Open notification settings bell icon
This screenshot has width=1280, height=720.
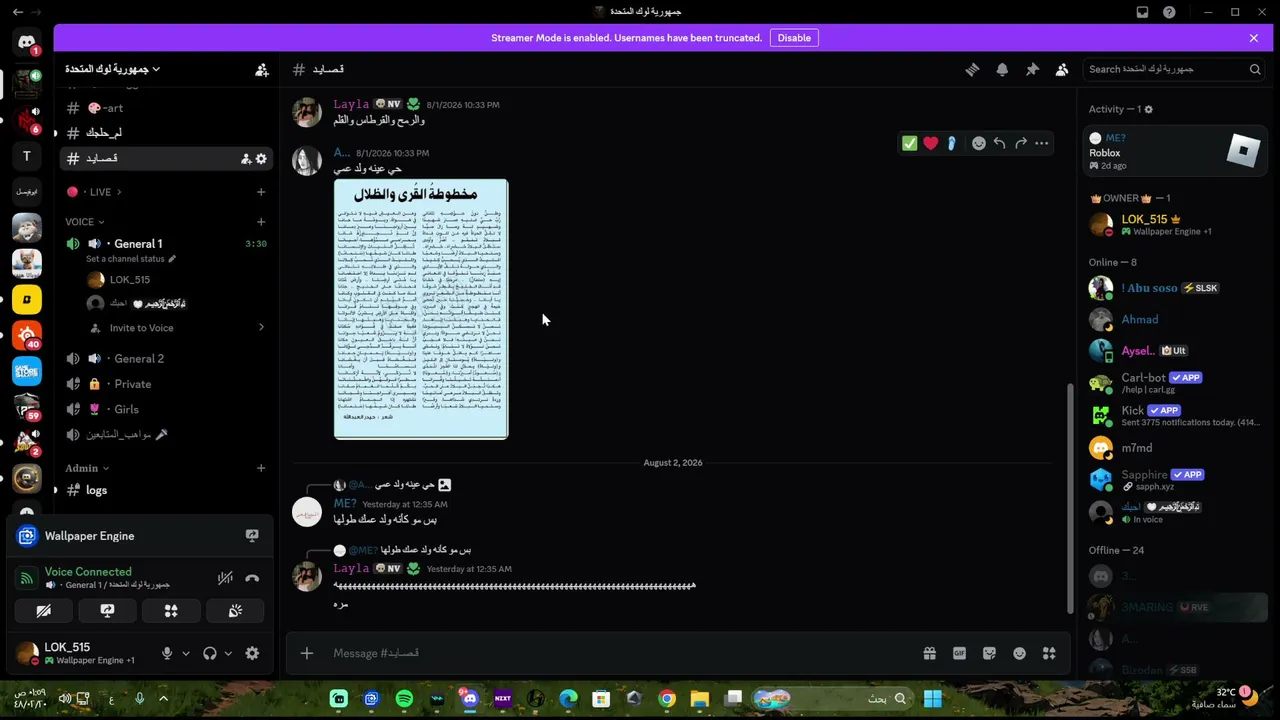[1002, 69]
